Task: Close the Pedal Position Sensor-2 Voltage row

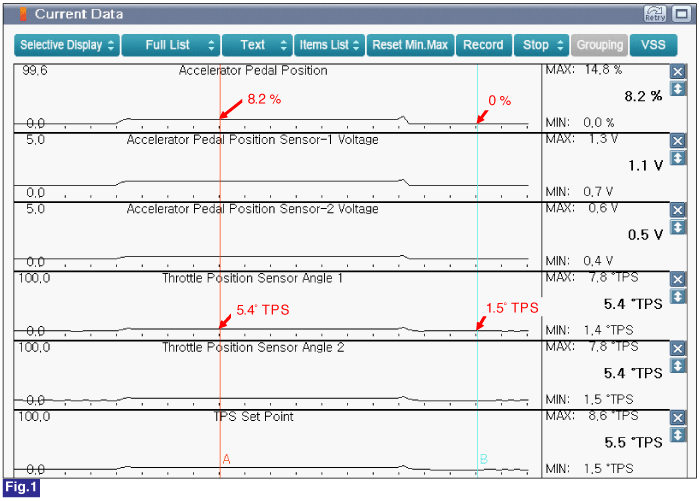Action: 678,210
